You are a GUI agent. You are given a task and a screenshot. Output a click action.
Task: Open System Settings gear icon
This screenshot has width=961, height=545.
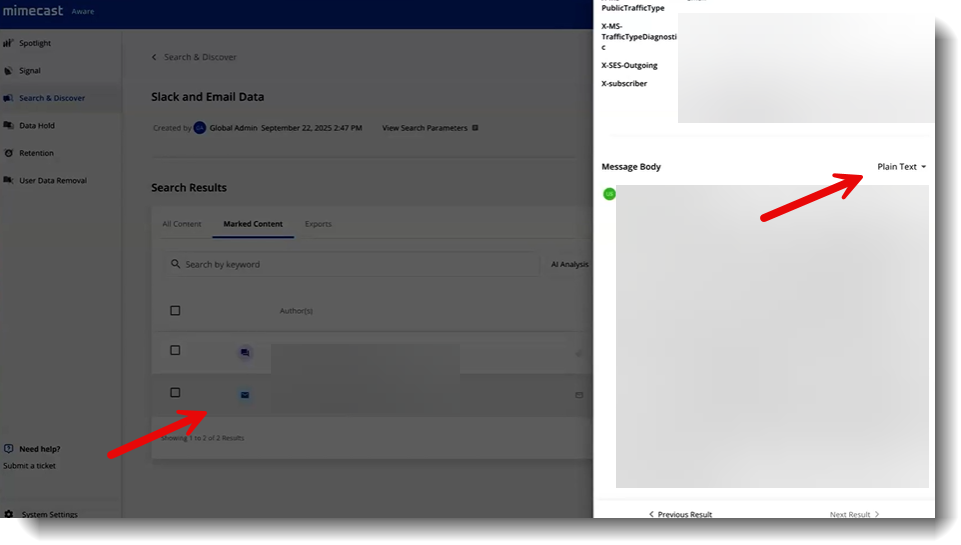coord(9,514)
